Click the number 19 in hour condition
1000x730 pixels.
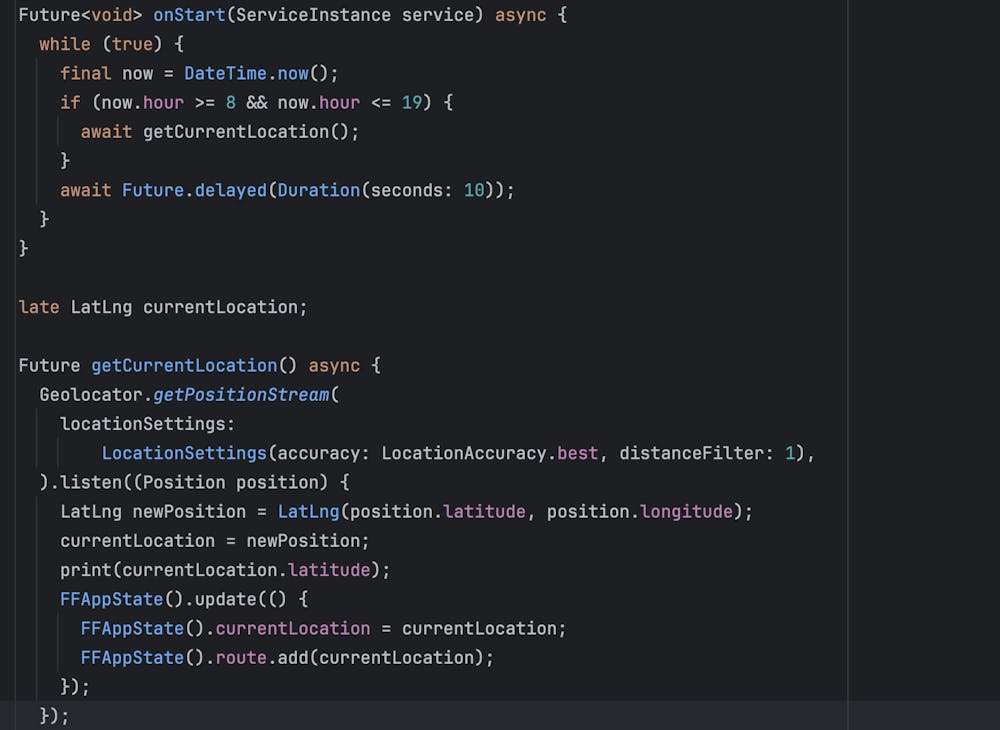pyautogui.click(x=412, y=103)
